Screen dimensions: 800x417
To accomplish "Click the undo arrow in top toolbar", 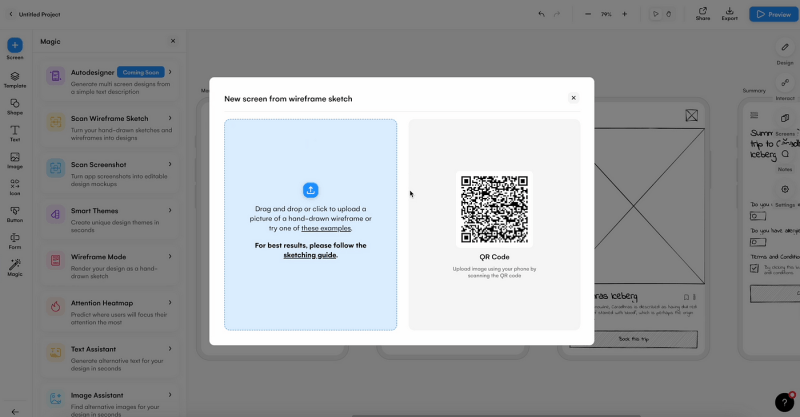I will [541, 14].
